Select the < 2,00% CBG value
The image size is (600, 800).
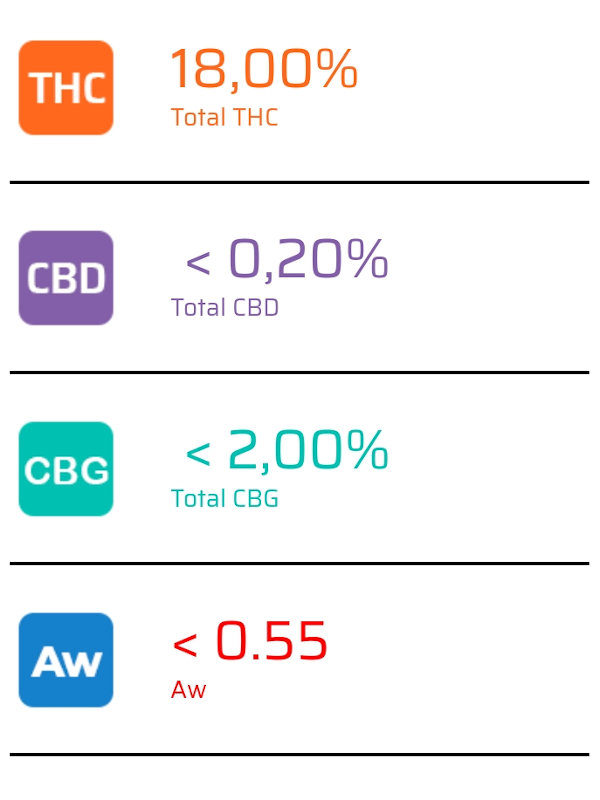tap(287, 450)
